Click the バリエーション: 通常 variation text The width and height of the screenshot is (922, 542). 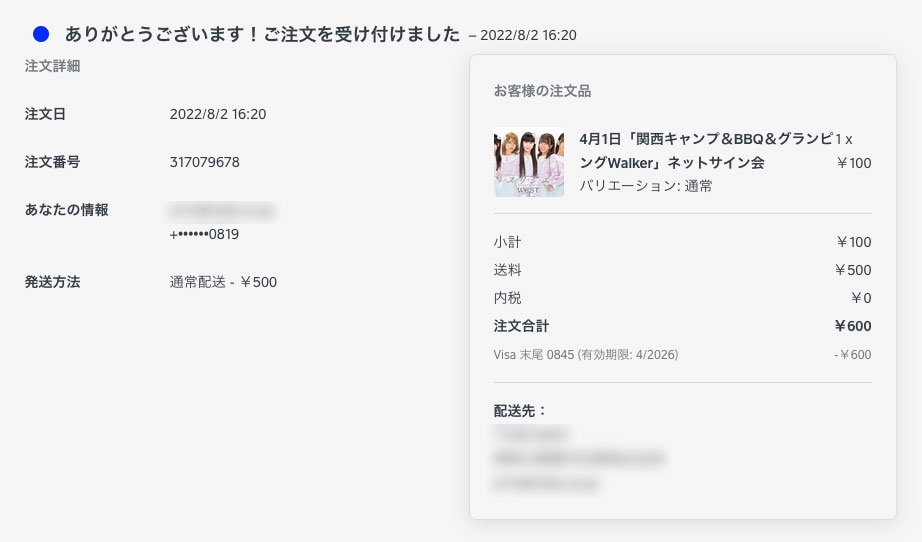646,186
